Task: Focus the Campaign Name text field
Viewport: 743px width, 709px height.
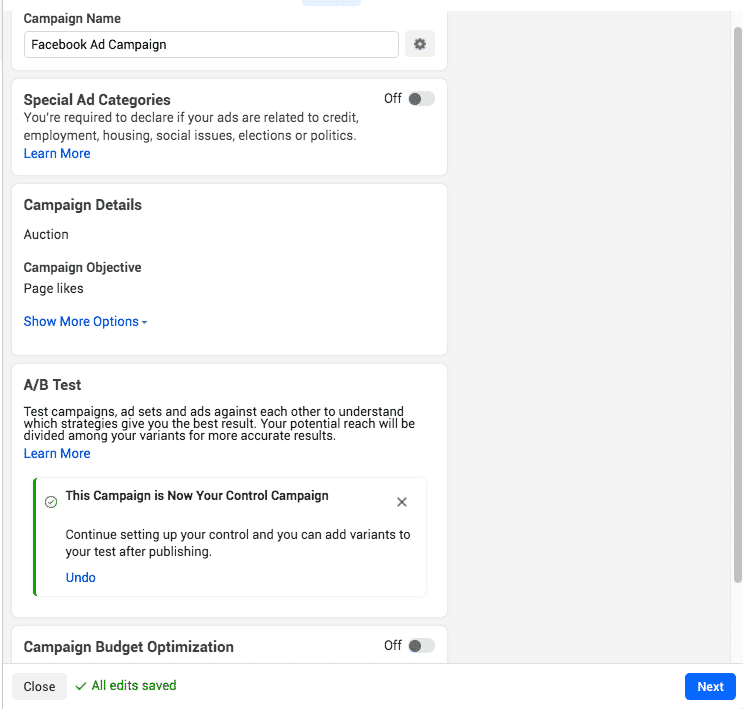Action: (x=211, y=44)
